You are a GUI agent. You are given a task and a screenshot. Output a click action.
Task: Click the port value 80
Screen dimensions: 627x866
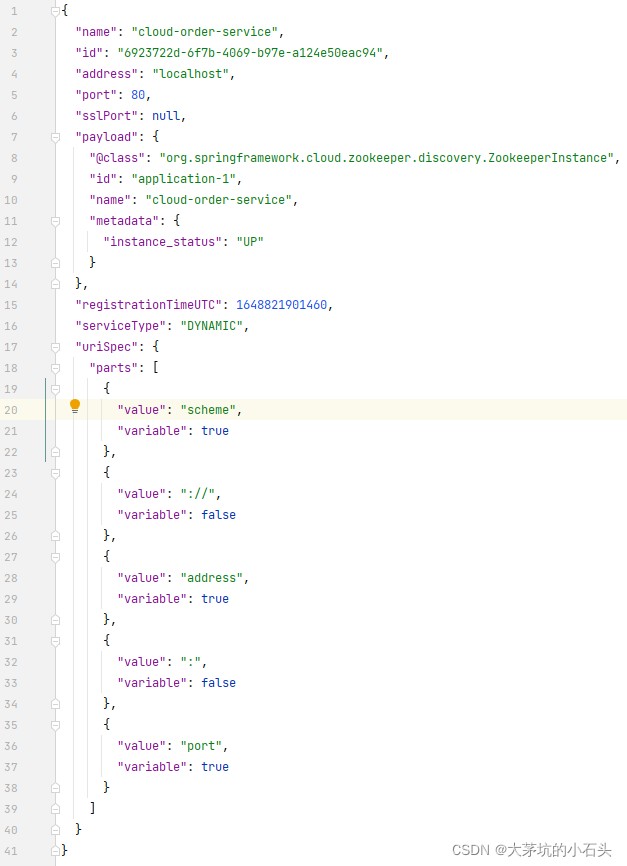pos(138,95)
